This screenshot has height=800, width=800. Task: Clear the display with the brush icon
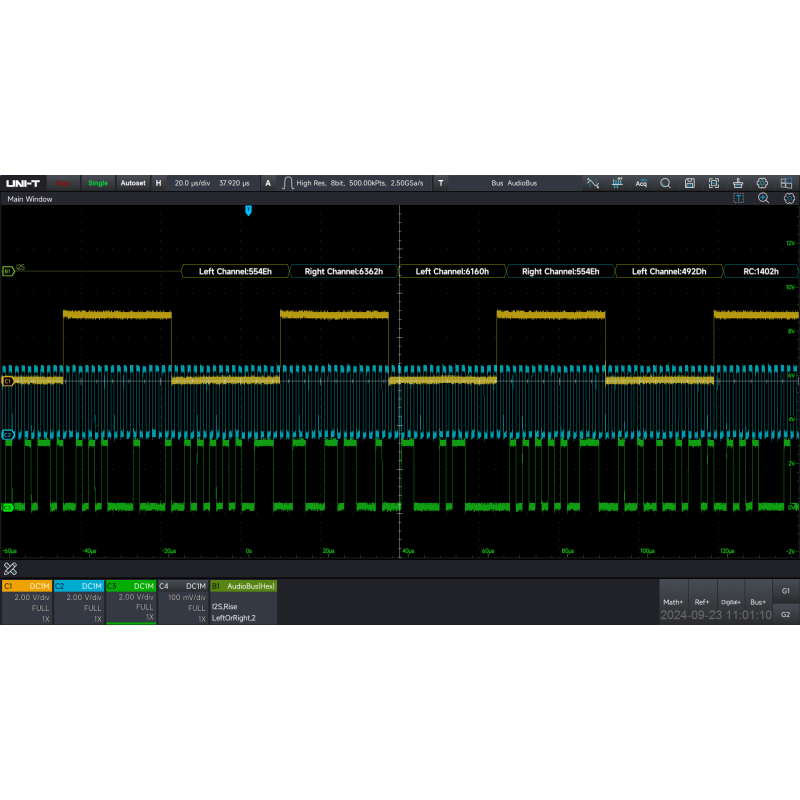pos(738,183)
